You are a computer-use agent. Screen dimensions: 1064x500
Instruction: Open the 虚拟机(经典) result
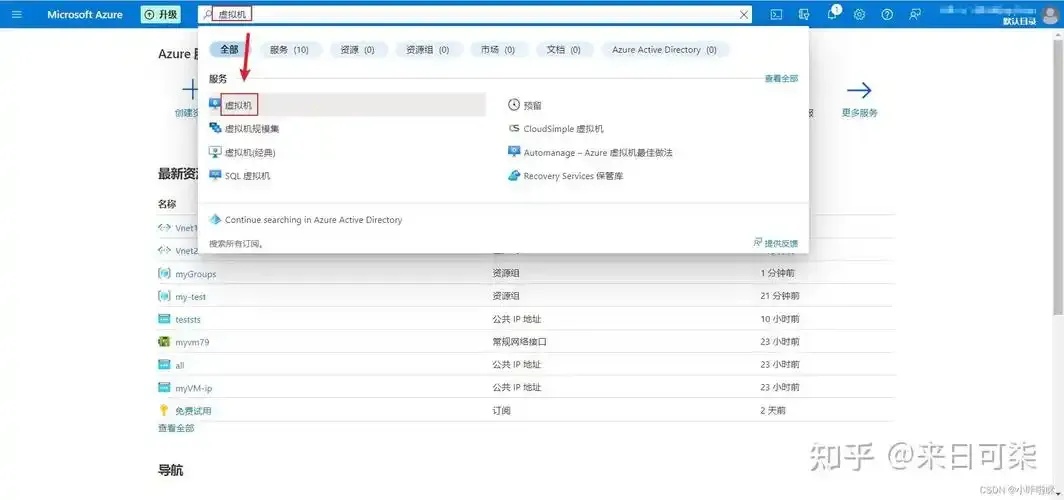coord(250,153)
